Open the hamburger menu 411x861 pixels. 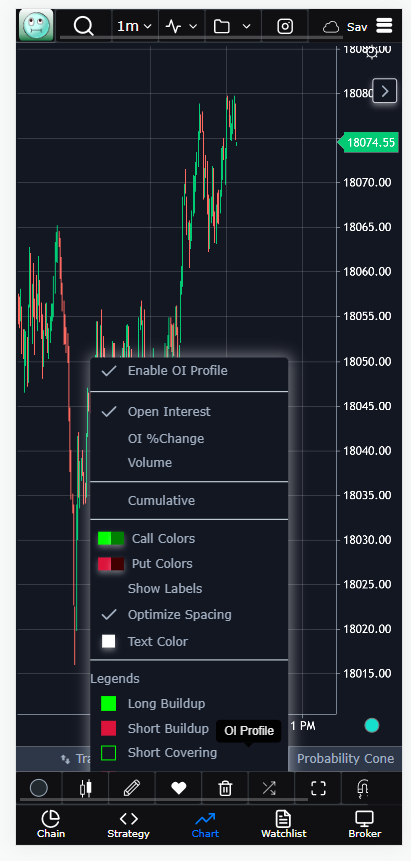384,26
